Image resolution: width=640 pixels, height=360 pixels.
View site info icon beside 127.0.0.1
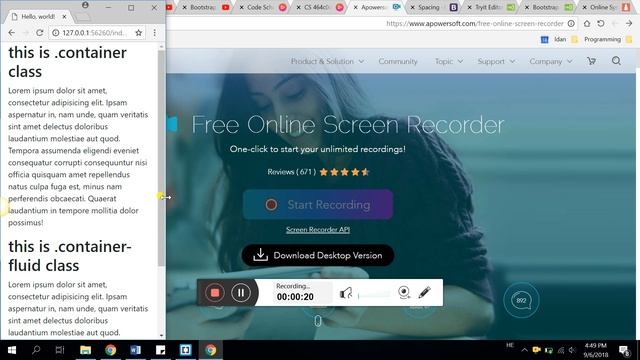[x=56, y=33]
